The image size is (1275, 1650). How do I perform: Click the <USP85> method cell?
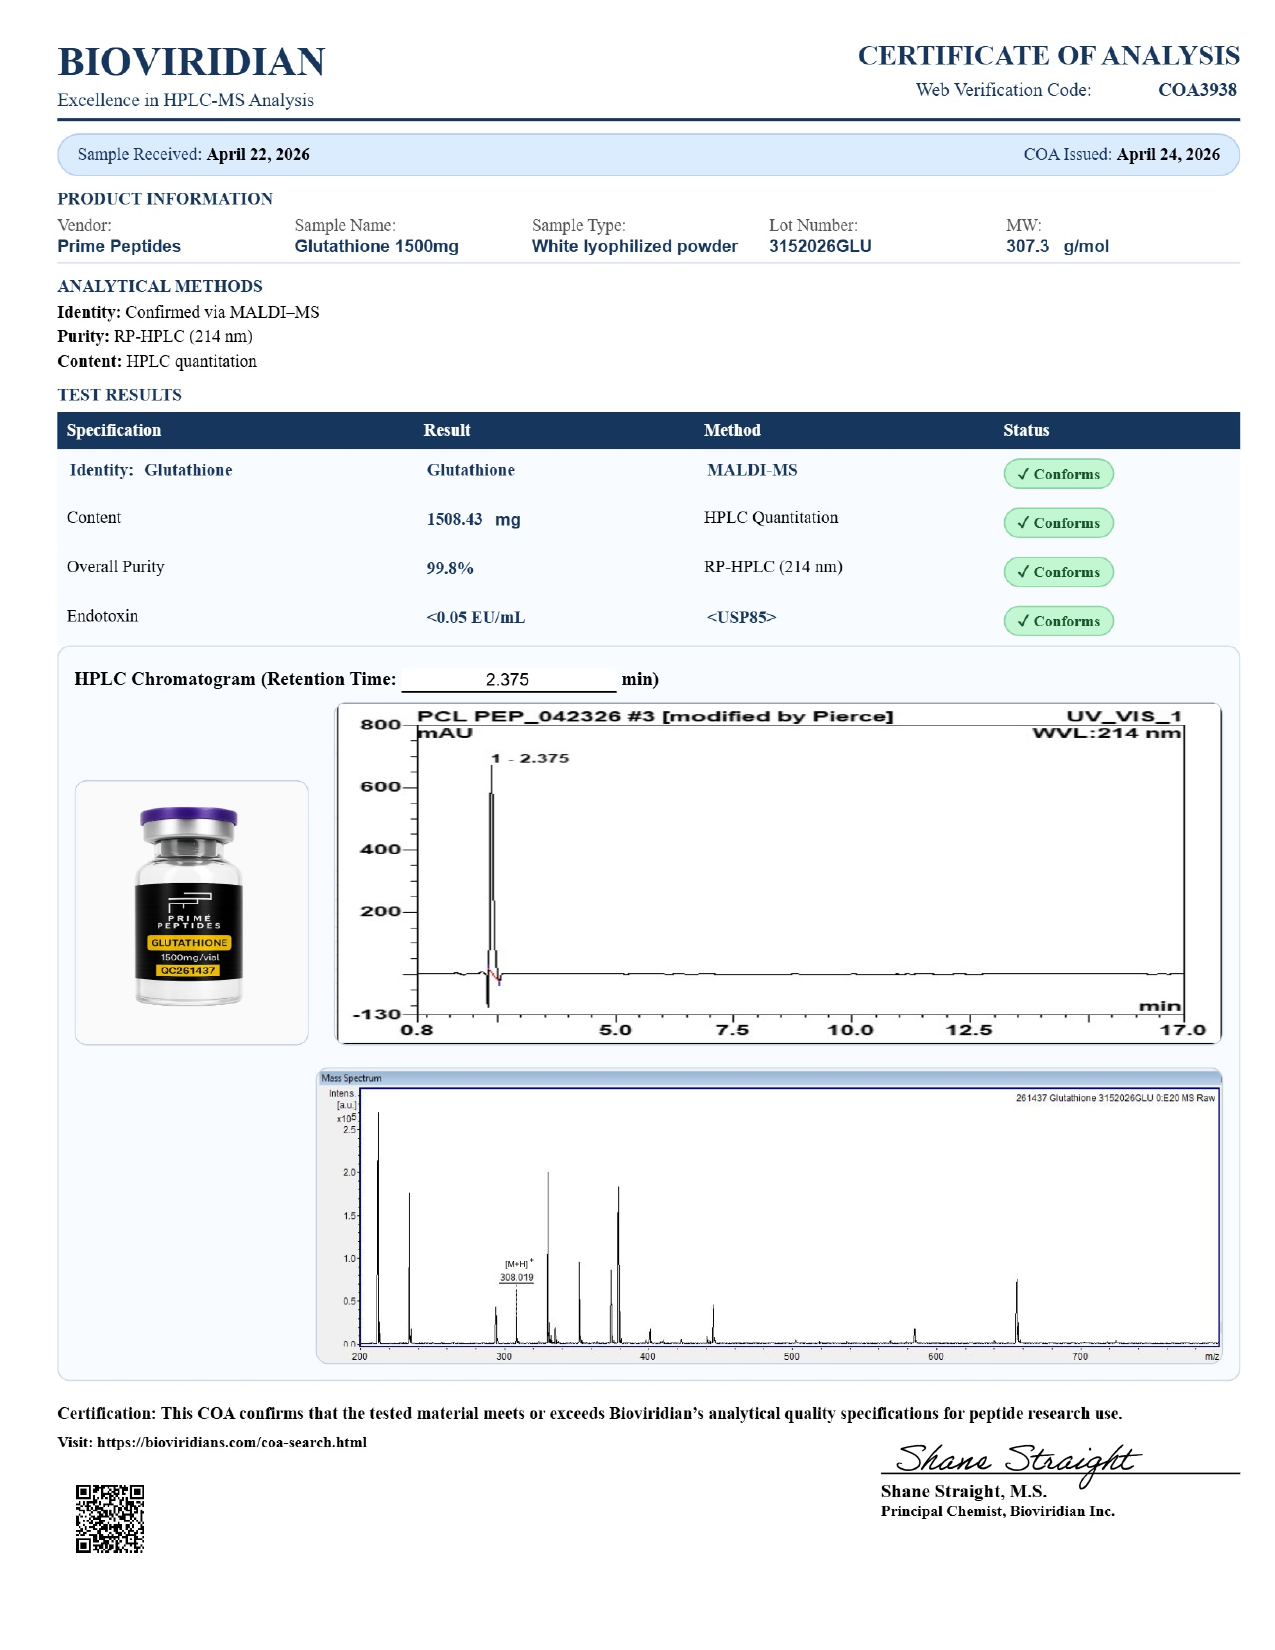click(741, 618)
